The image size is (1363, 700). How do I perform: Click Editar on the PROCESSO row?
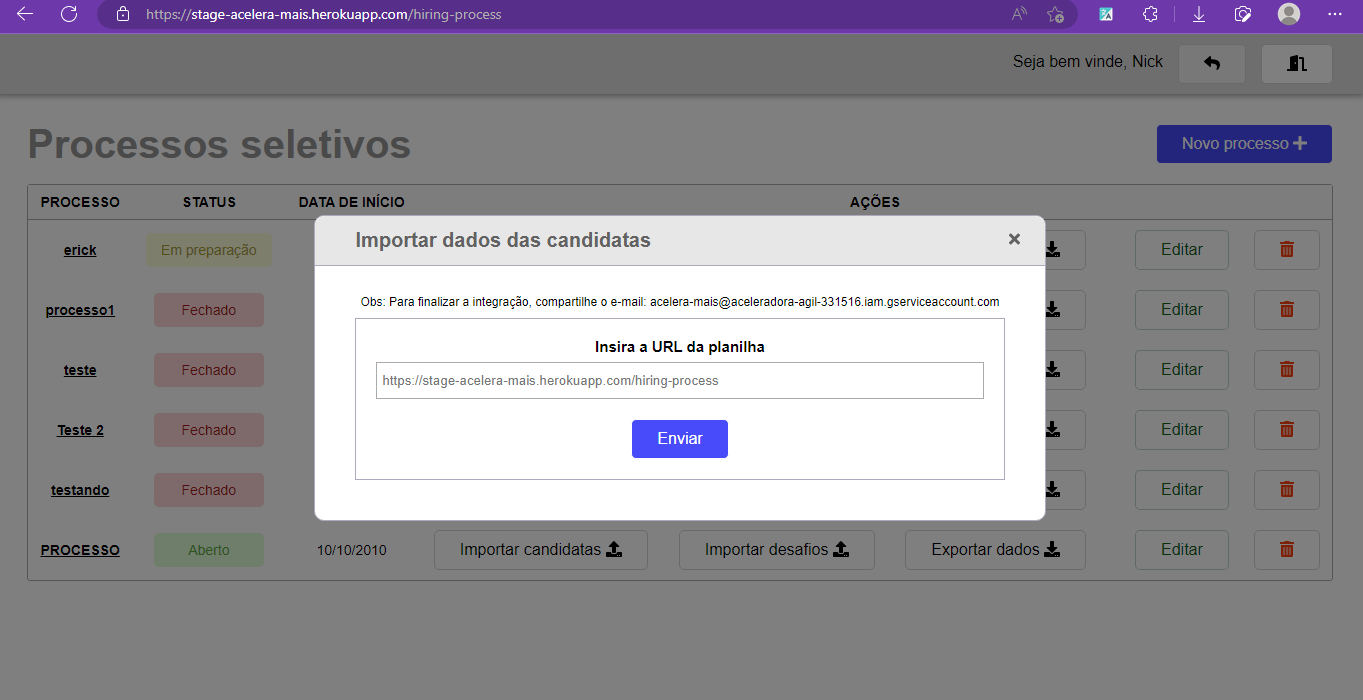point(1181,549)
